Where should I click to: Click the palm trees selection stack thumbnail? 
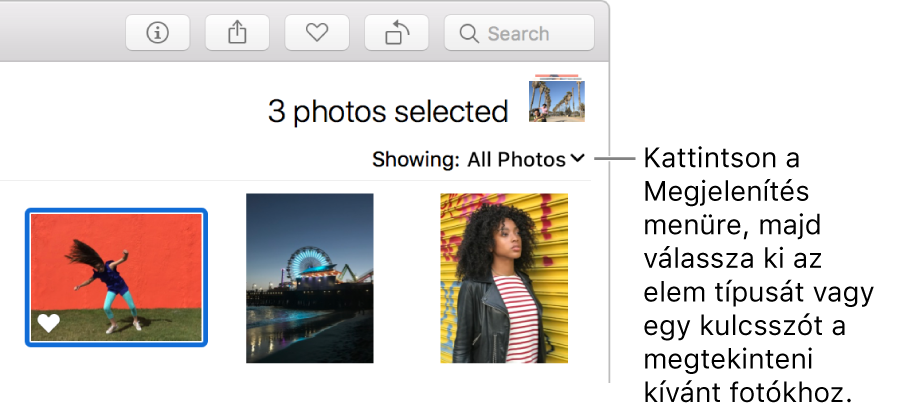click(557, 98)
